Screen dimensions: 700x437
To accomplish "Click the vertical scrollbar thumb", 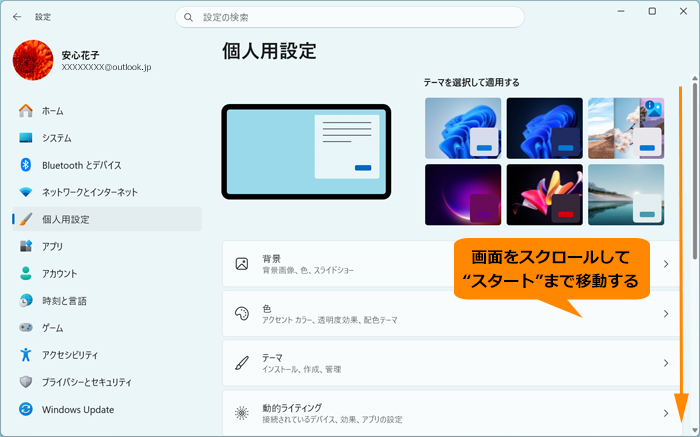I will (x=695, y=171).
